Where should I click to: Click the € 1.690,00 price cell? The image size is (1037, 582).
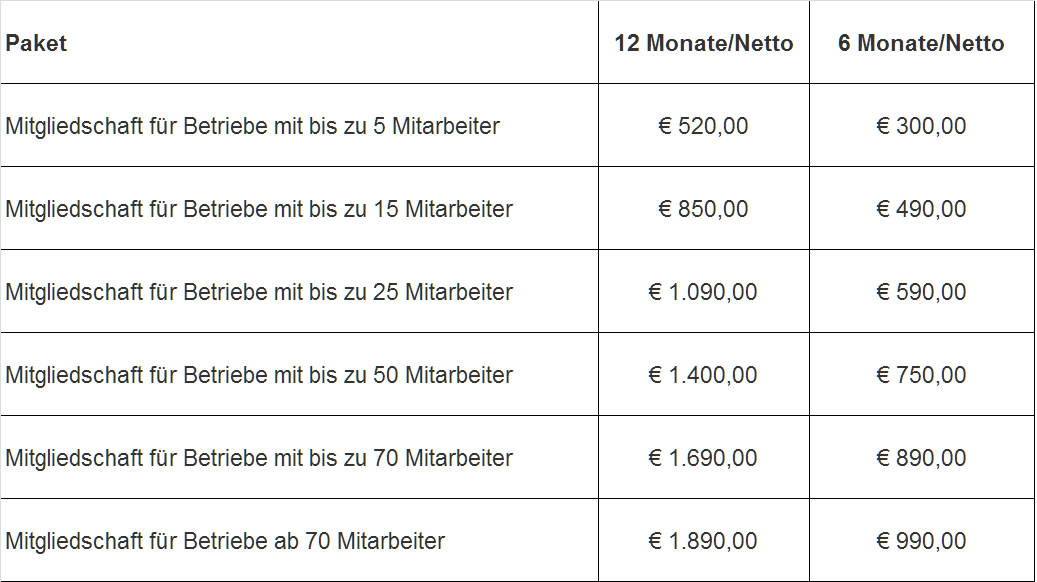pyautogui.click(x=704, y=458)
